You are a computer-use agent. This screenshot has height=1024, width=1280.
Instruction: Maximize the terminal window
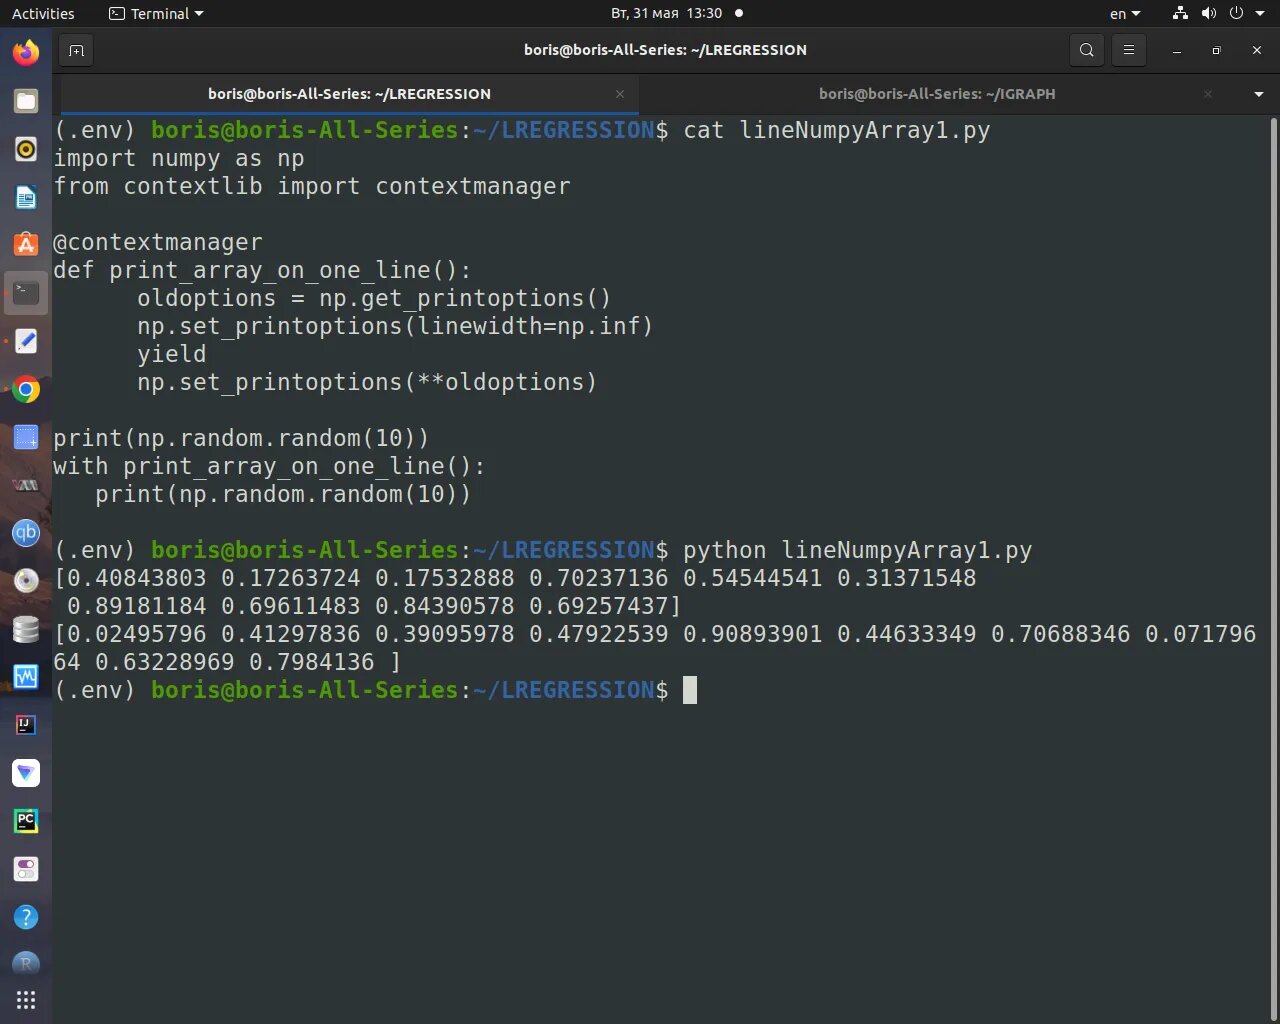(x=1217, y=50)
